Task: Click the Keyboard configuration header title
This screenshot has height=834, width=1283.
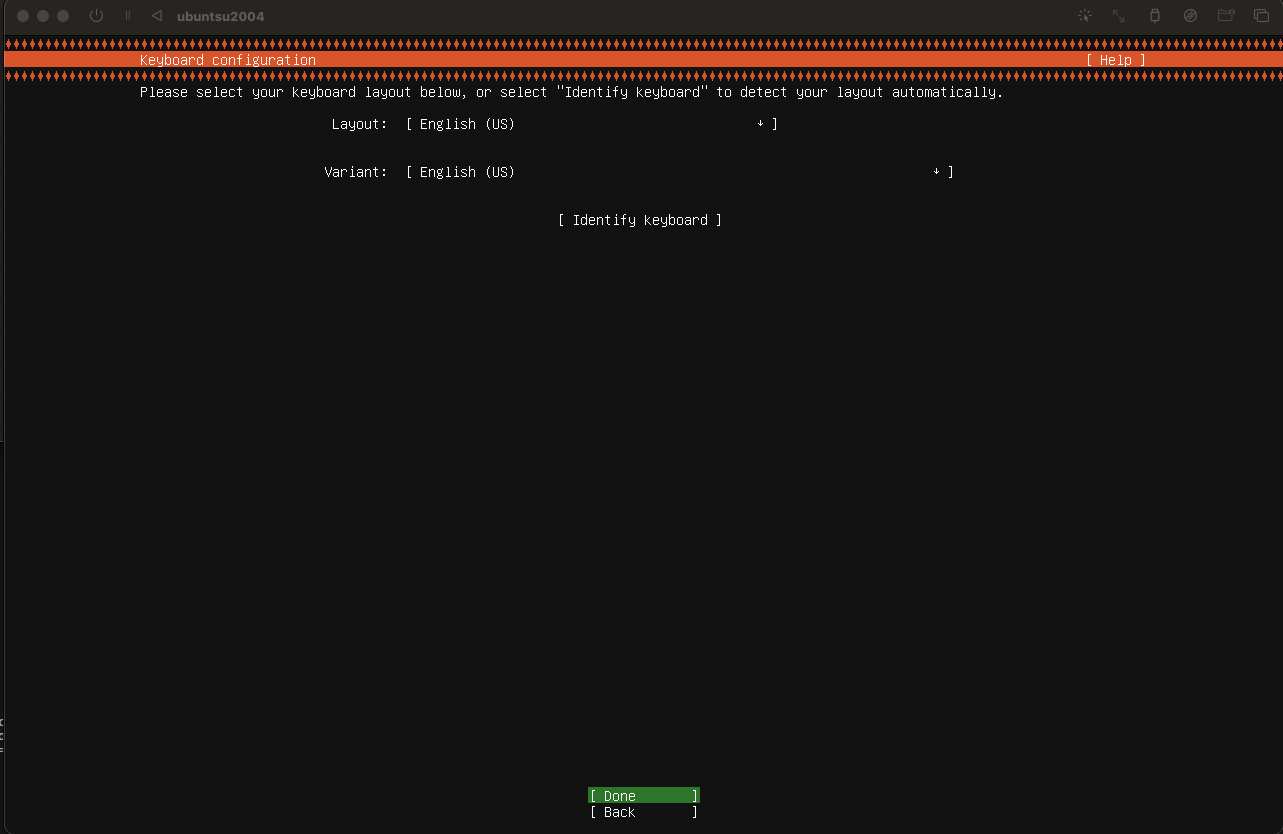Action: coord(228,60)
